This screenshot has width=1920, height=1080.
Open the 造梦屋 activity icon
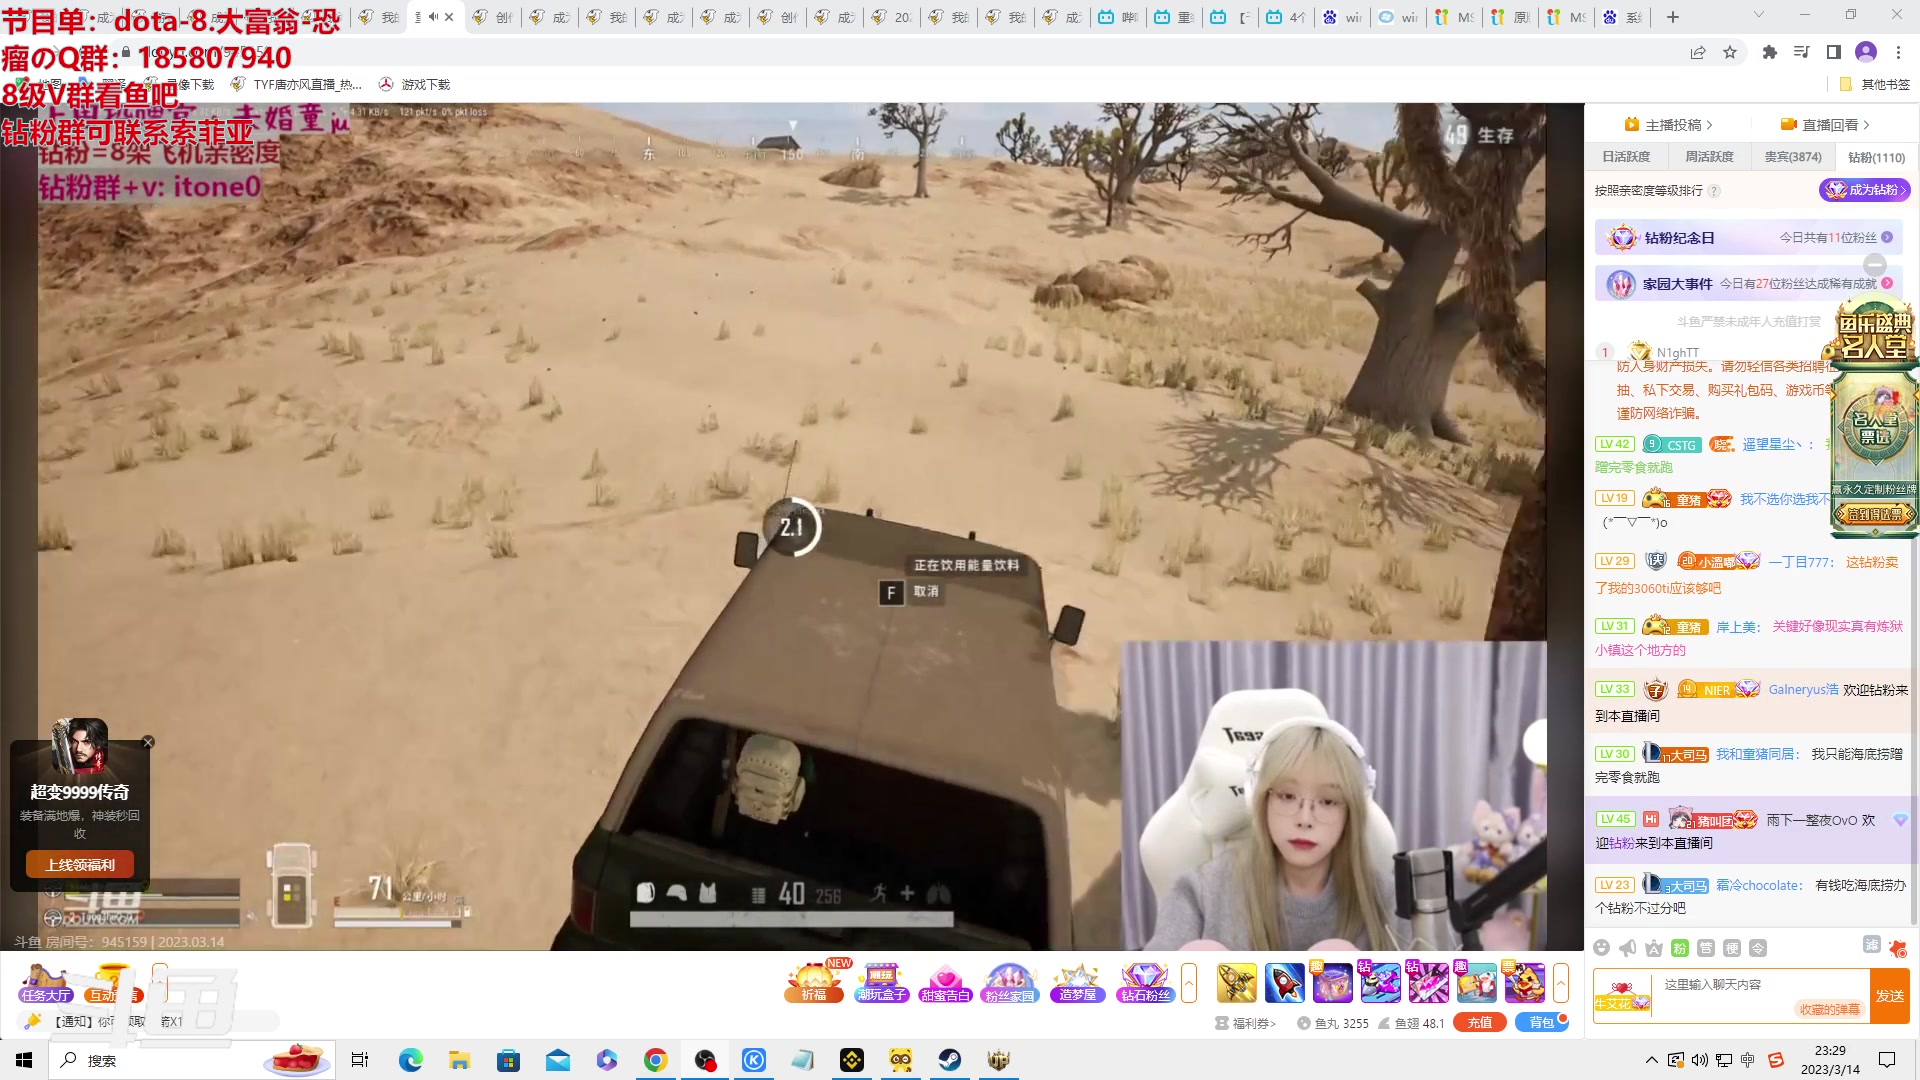1077,982
